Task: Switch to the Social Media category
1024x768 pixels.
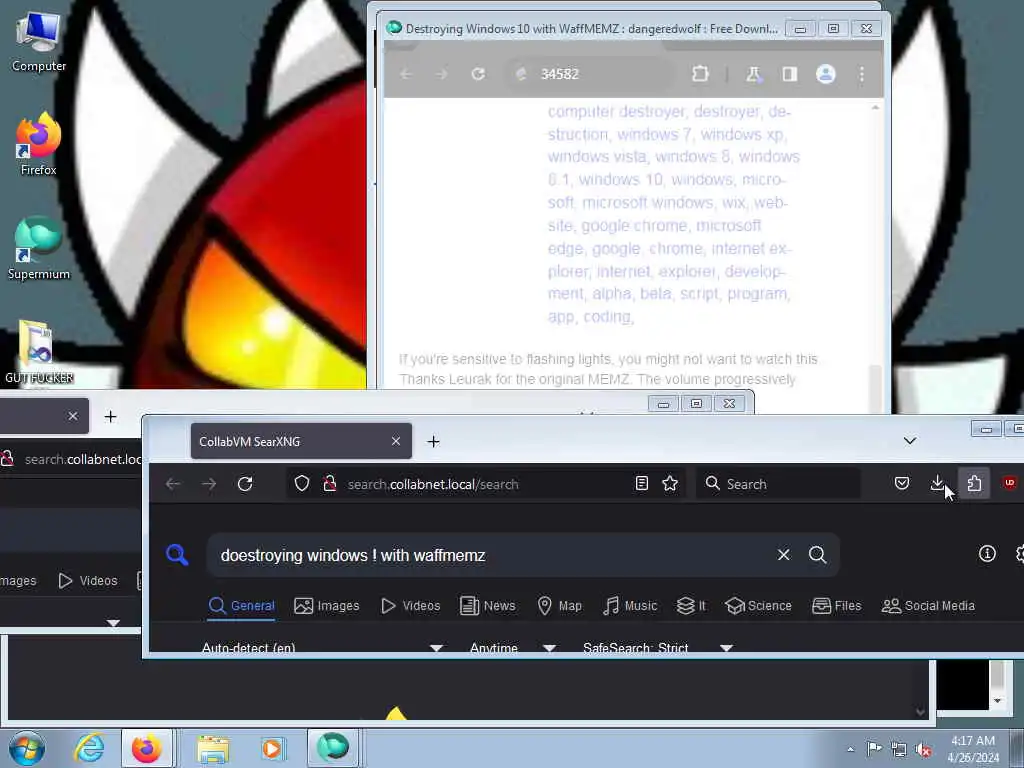Action: point(928,606)
